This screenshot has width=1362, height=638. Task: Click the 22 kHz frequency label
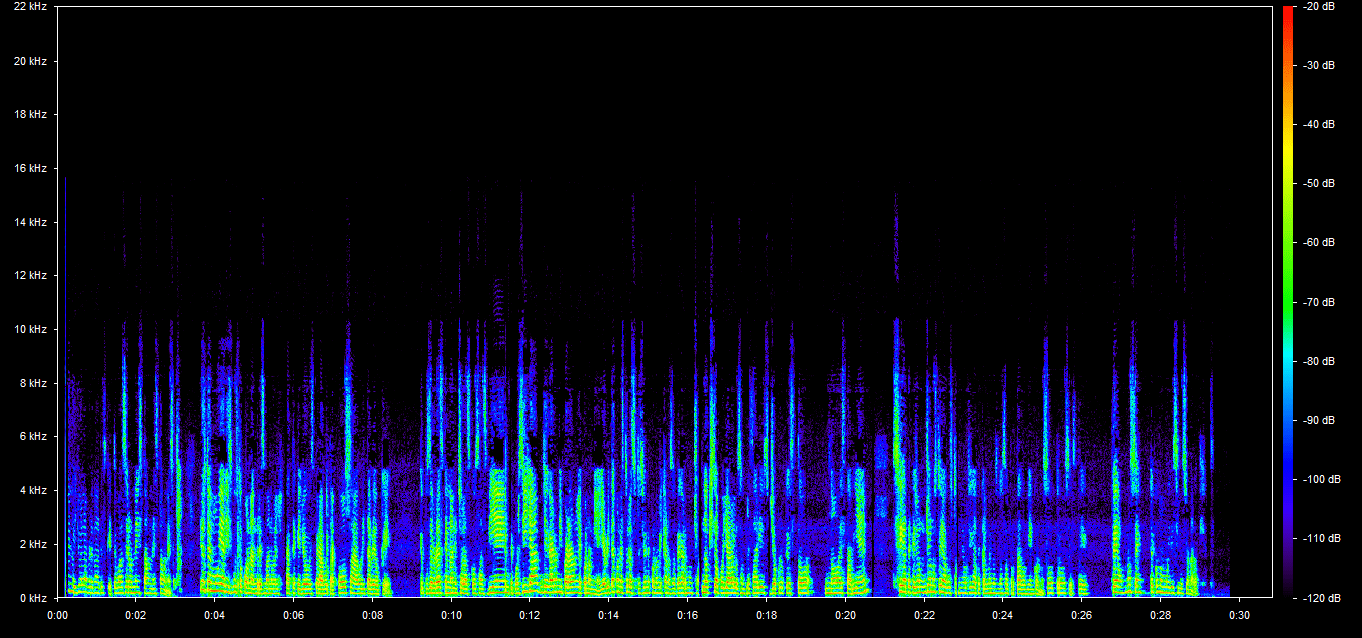pyautogui.click(x=29, y=7)
